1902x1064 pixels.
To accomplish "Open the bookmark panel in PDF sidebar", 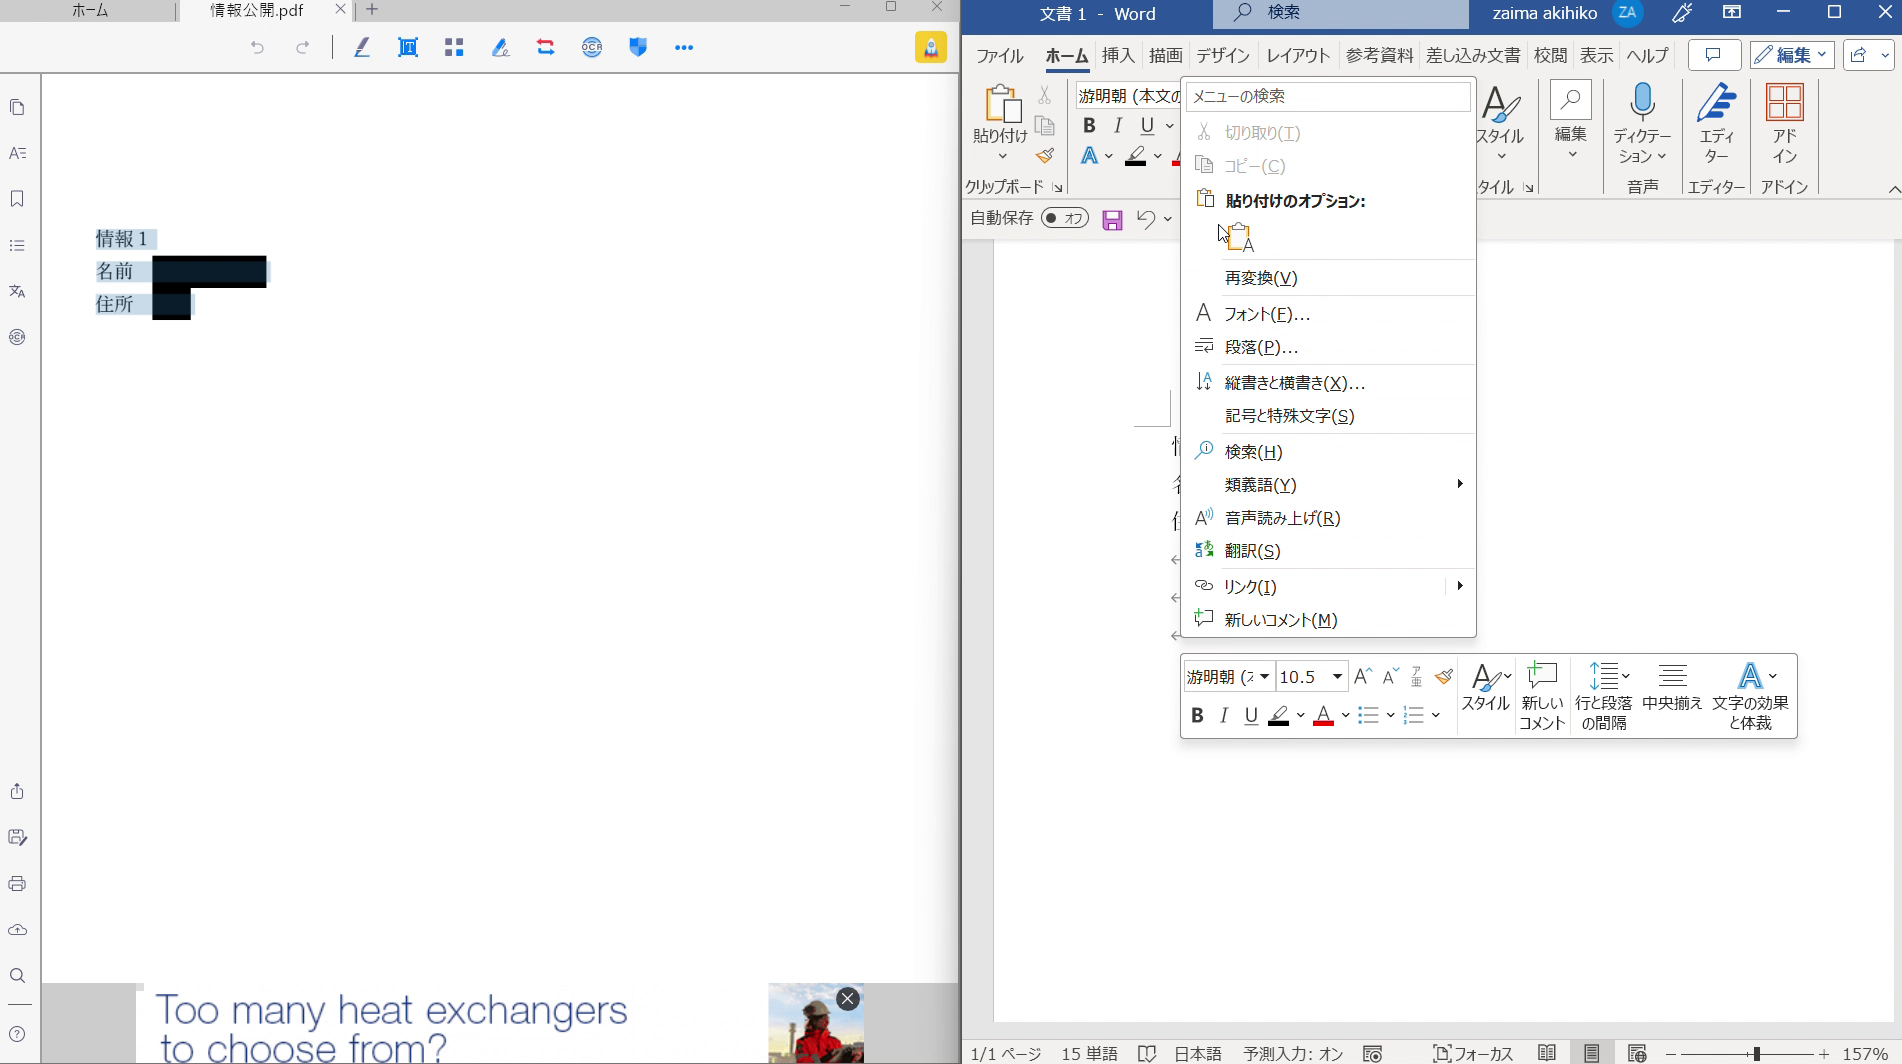I will tap(17, 199).
